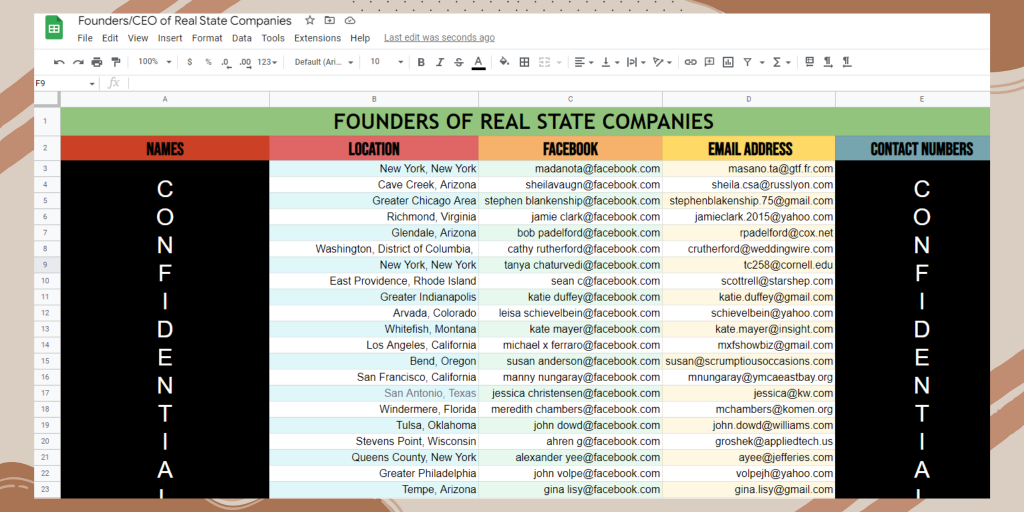Click the last paragraph-mark text direction icon
The image size is (1024, 512).
[x=846, y=62]
